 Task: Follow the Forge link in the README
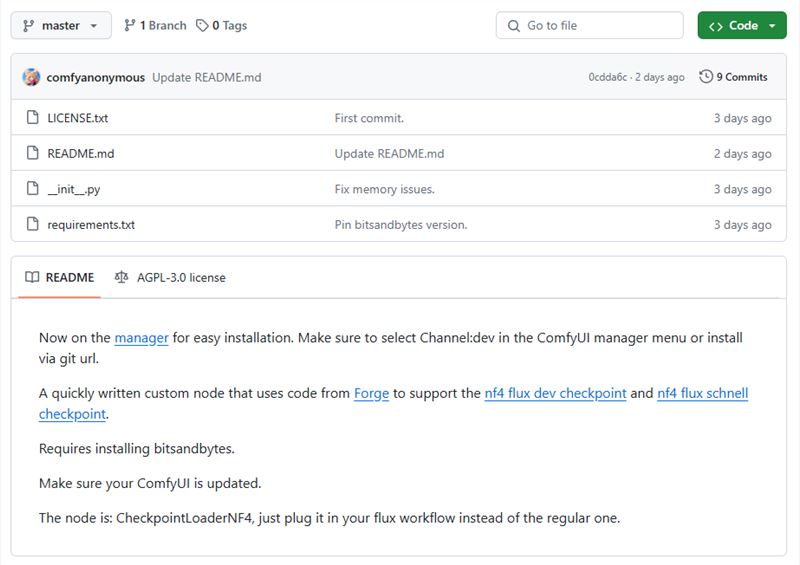pos(371,394)
